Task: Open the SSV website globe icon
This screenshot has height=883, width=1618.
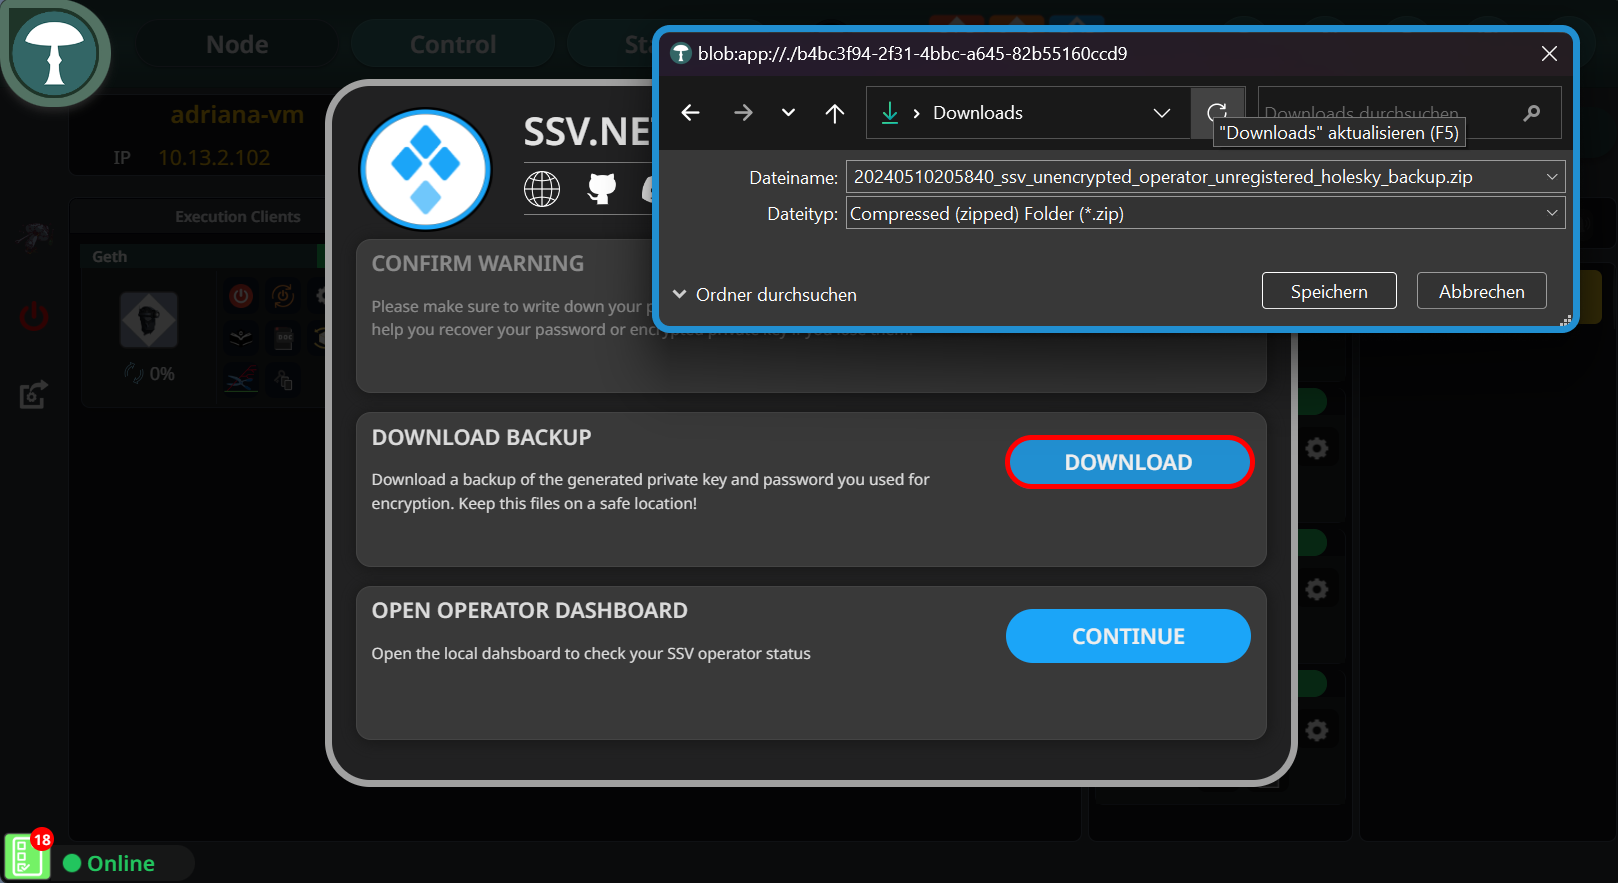Action: [542, 188]
